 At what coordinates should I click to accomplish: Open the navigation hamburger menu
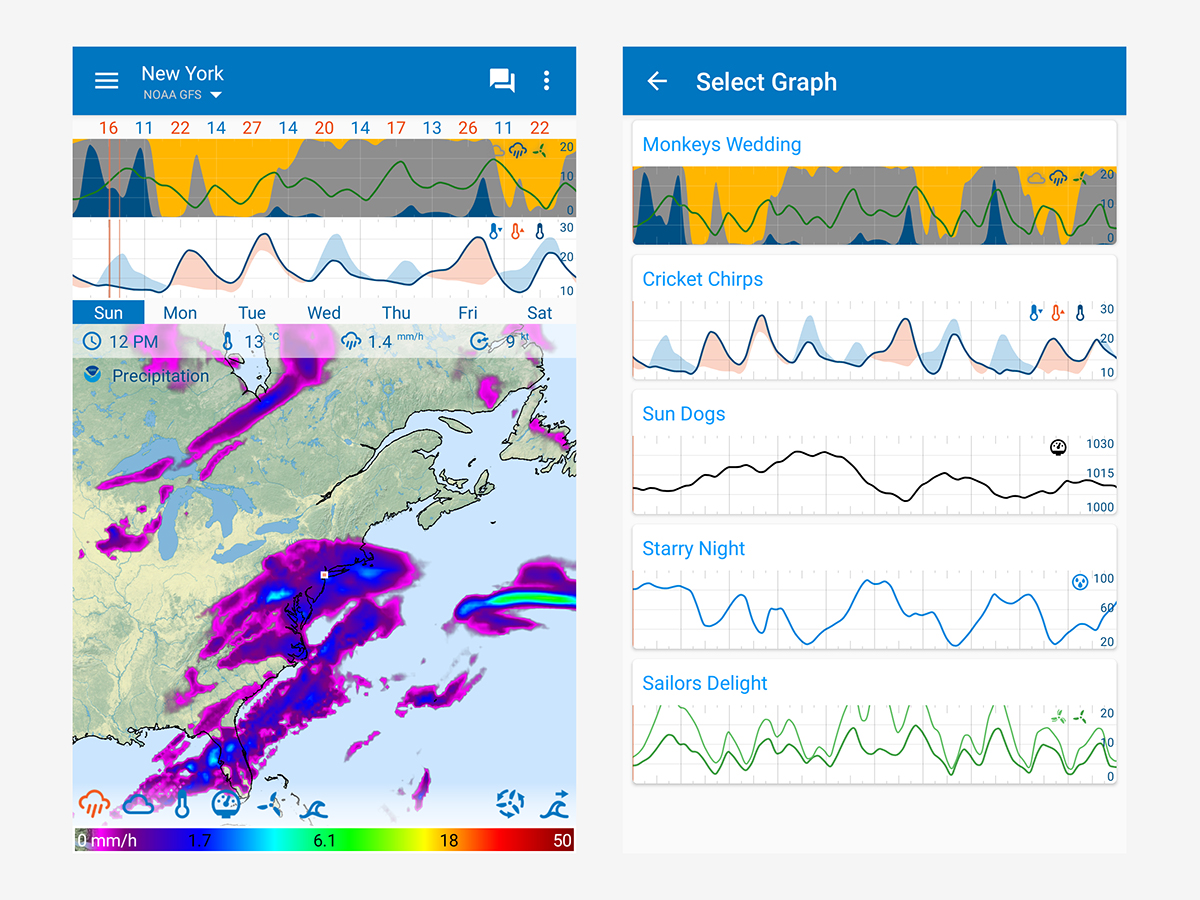pos(106,80)
